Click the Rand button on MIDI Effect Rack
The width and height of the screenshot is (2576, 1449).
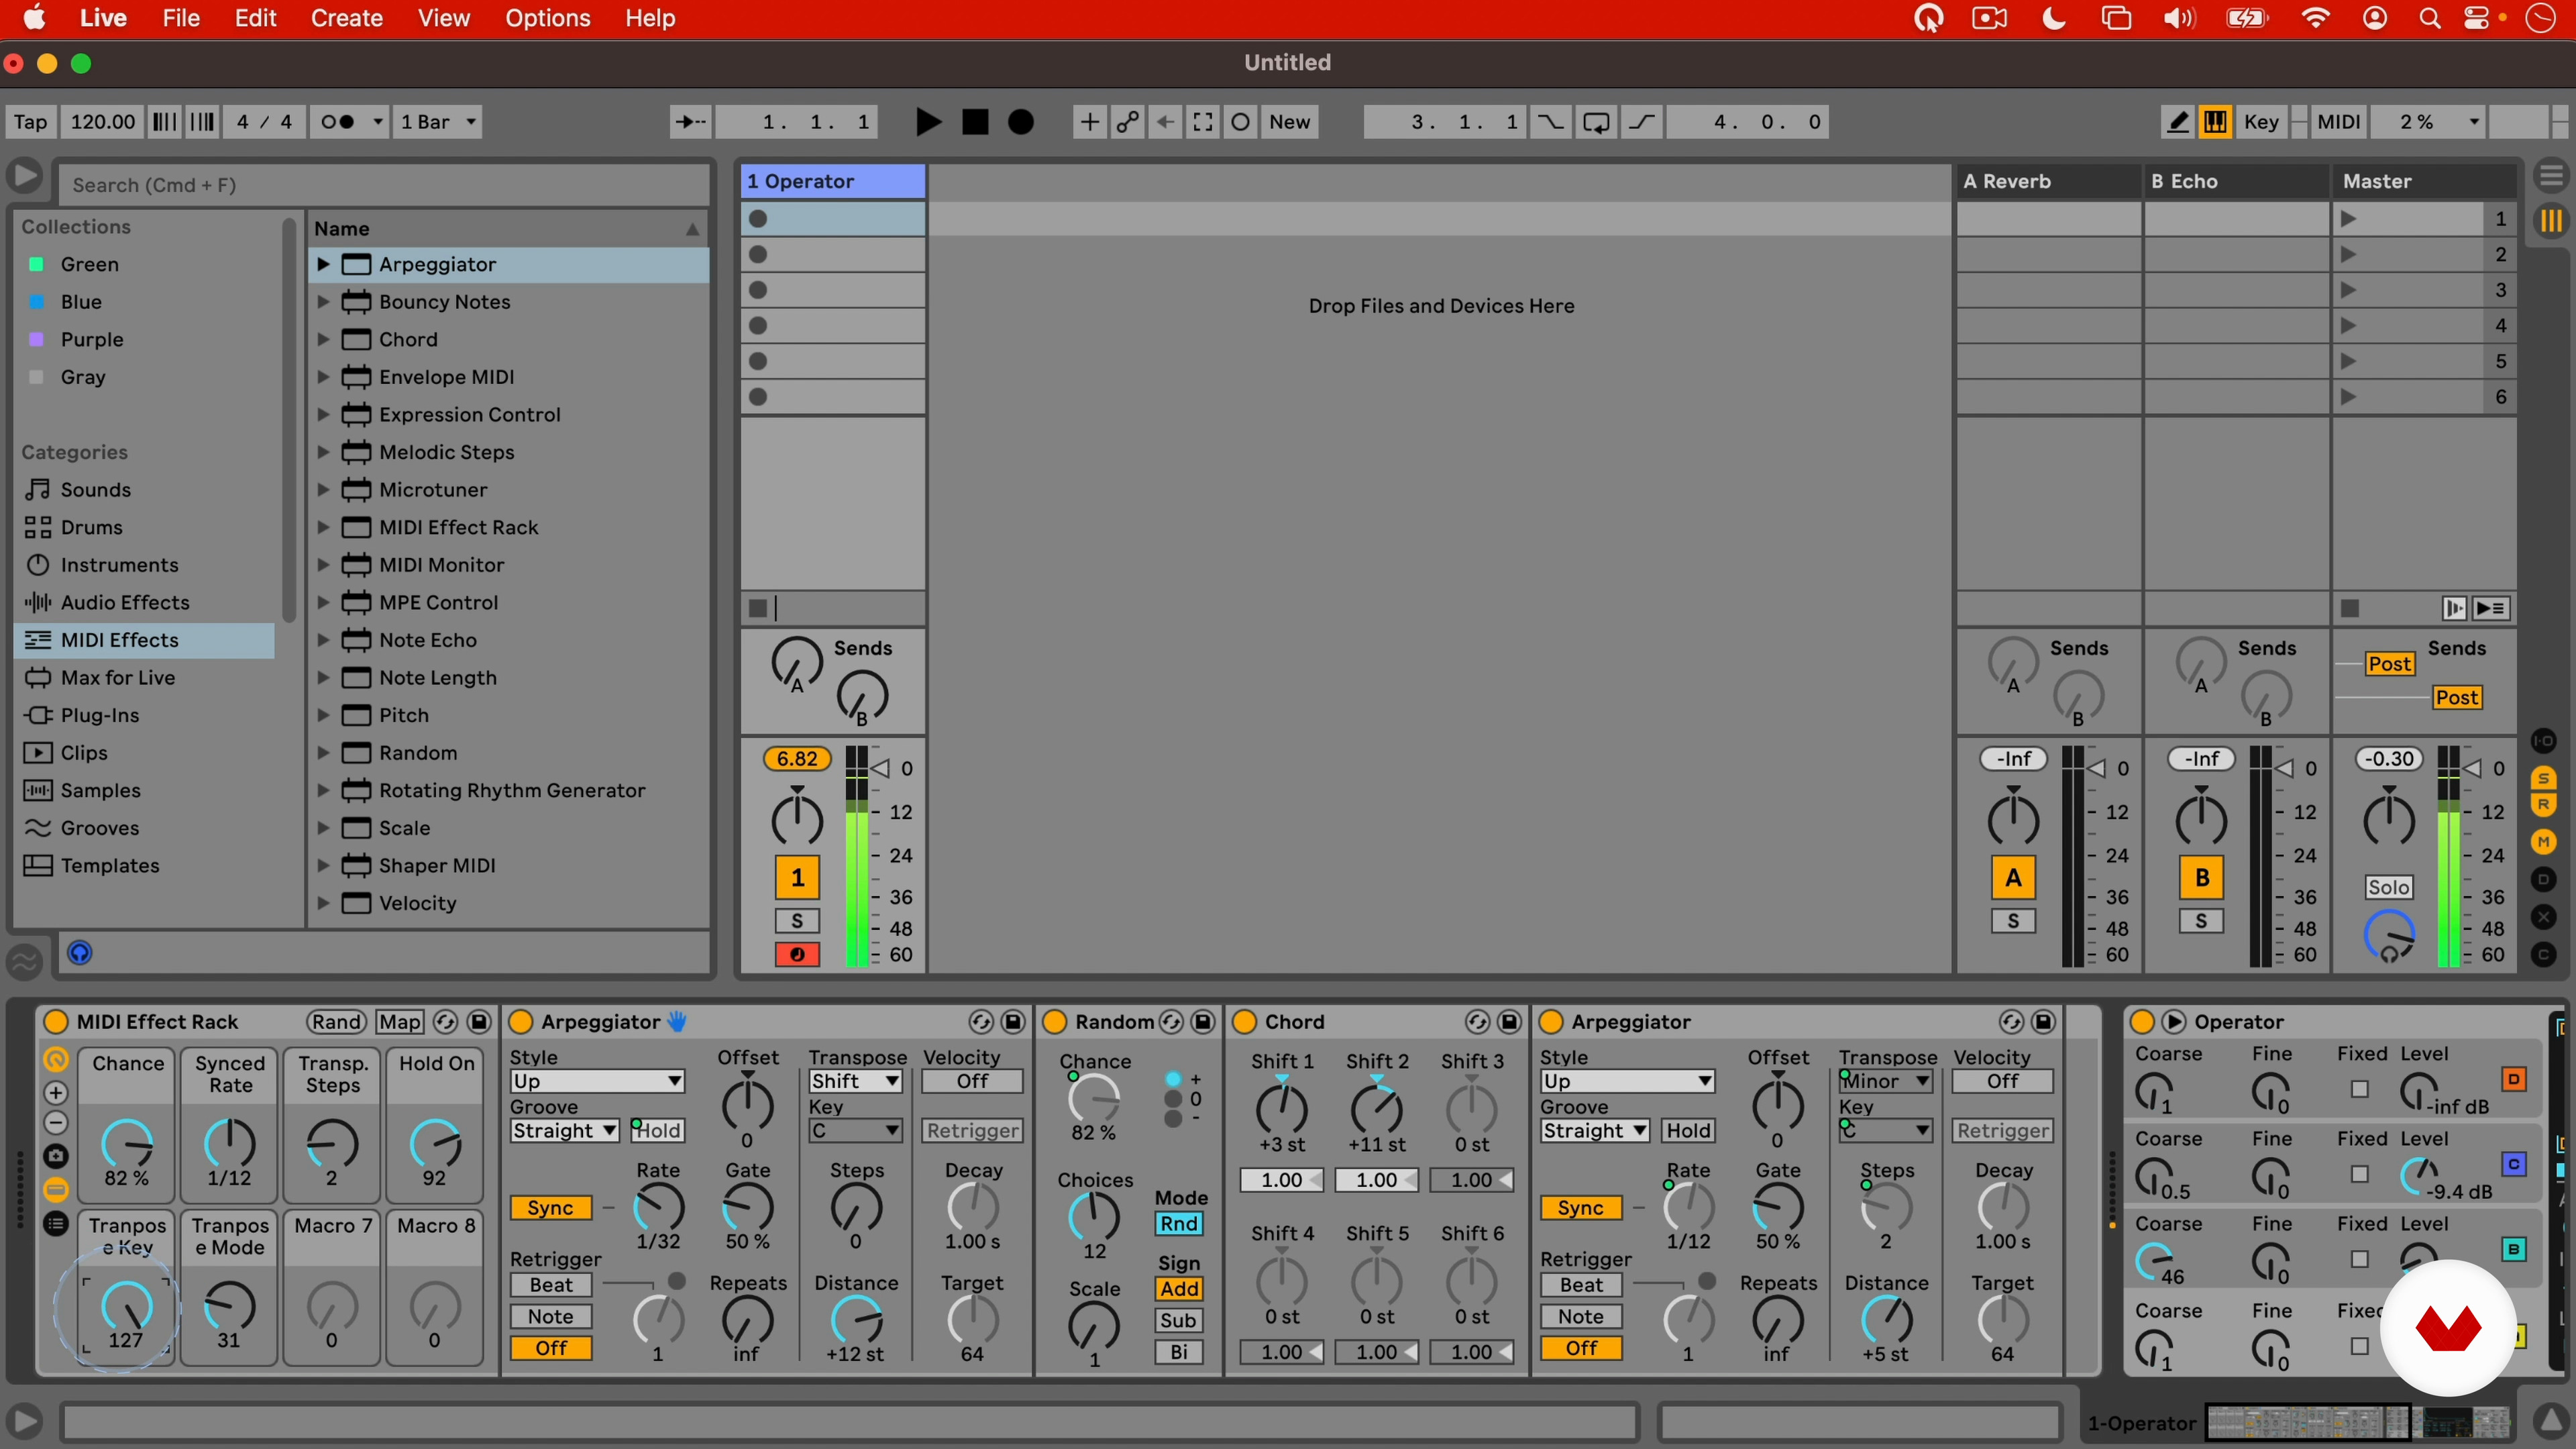point(336,1021)
